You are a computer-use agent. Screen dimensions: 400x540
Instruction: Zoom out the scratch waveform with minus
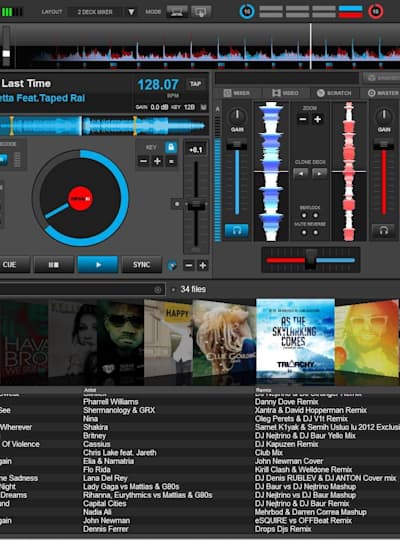303,120
